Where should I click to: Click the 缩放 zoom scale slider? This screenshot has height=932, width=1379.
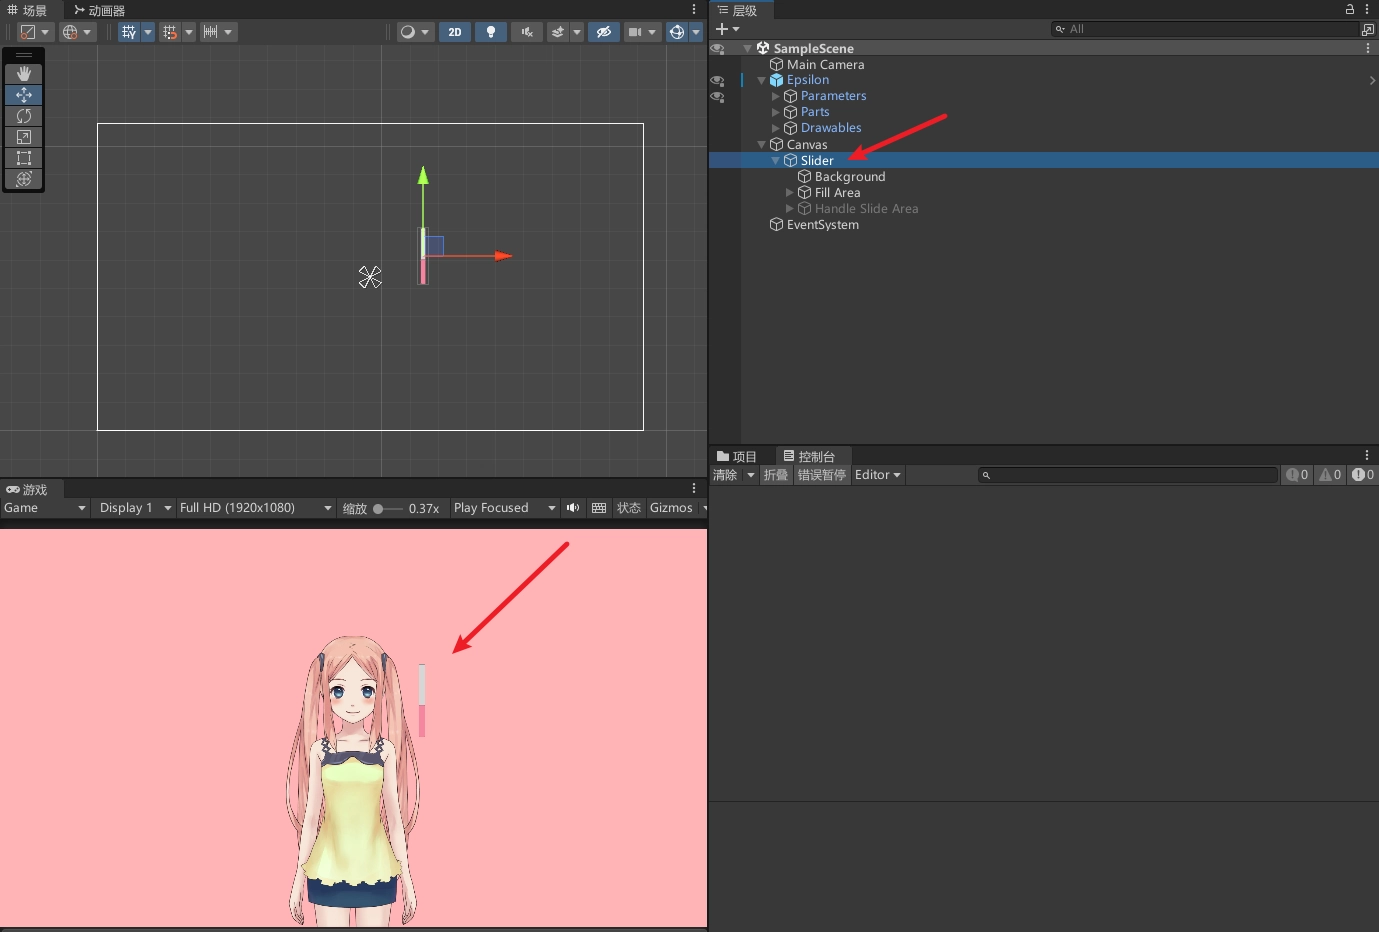coord(387,508)
